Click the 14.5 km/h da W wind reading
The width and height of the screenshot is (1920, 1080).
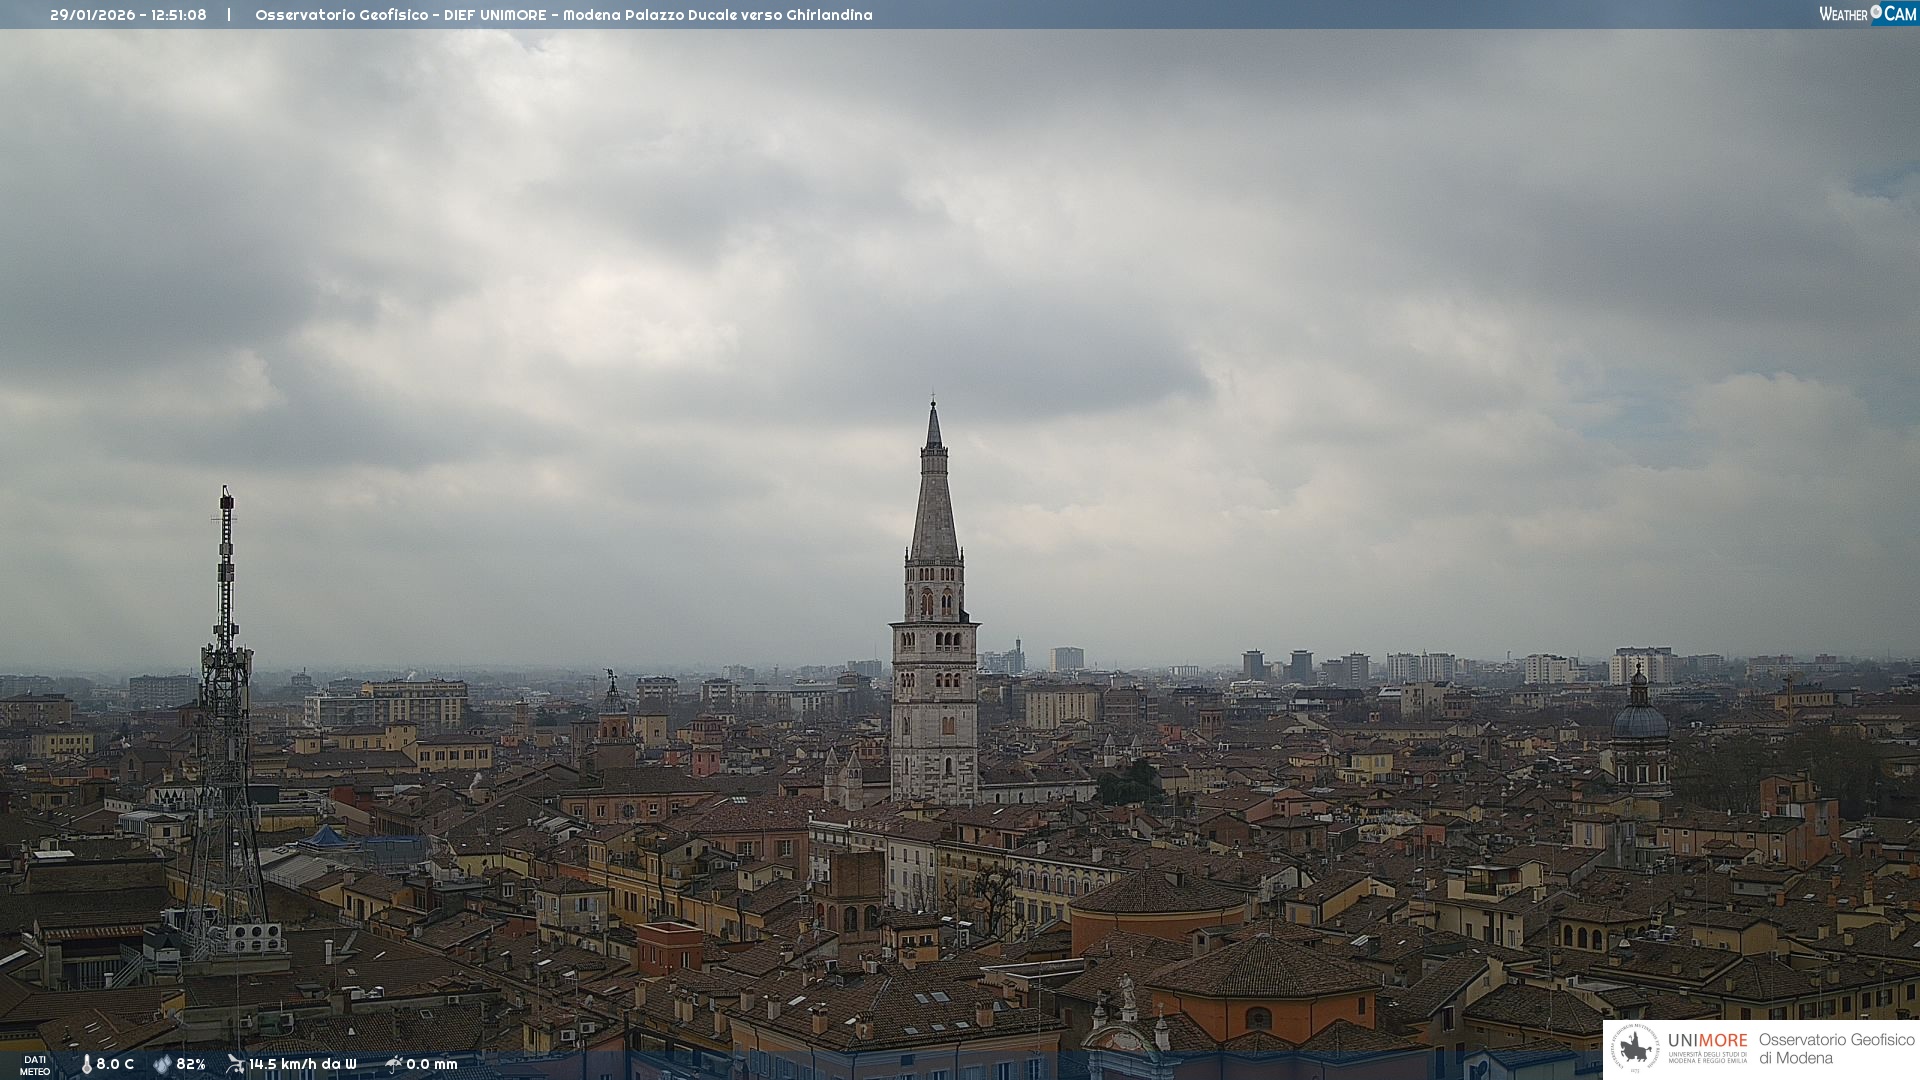point(302,1064)
